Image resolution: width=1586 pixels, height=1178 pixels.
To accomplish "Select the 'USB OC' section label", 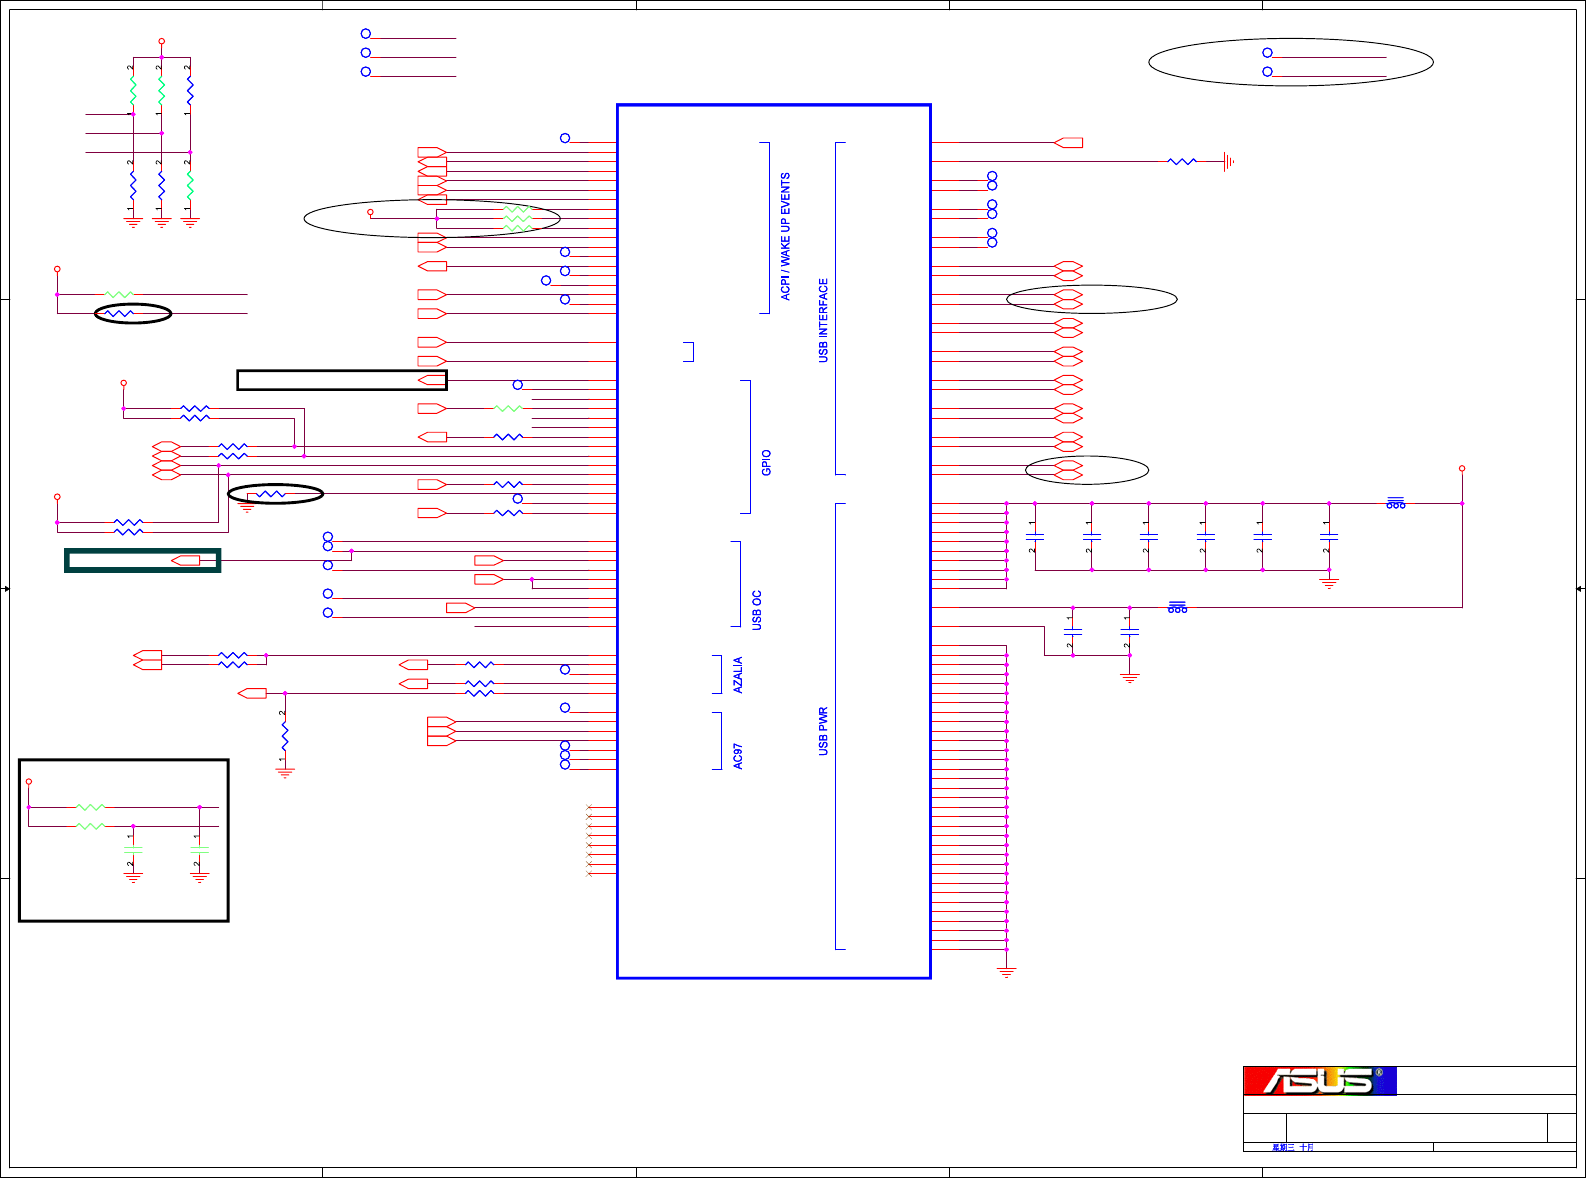I will click(x=756, y=610).
